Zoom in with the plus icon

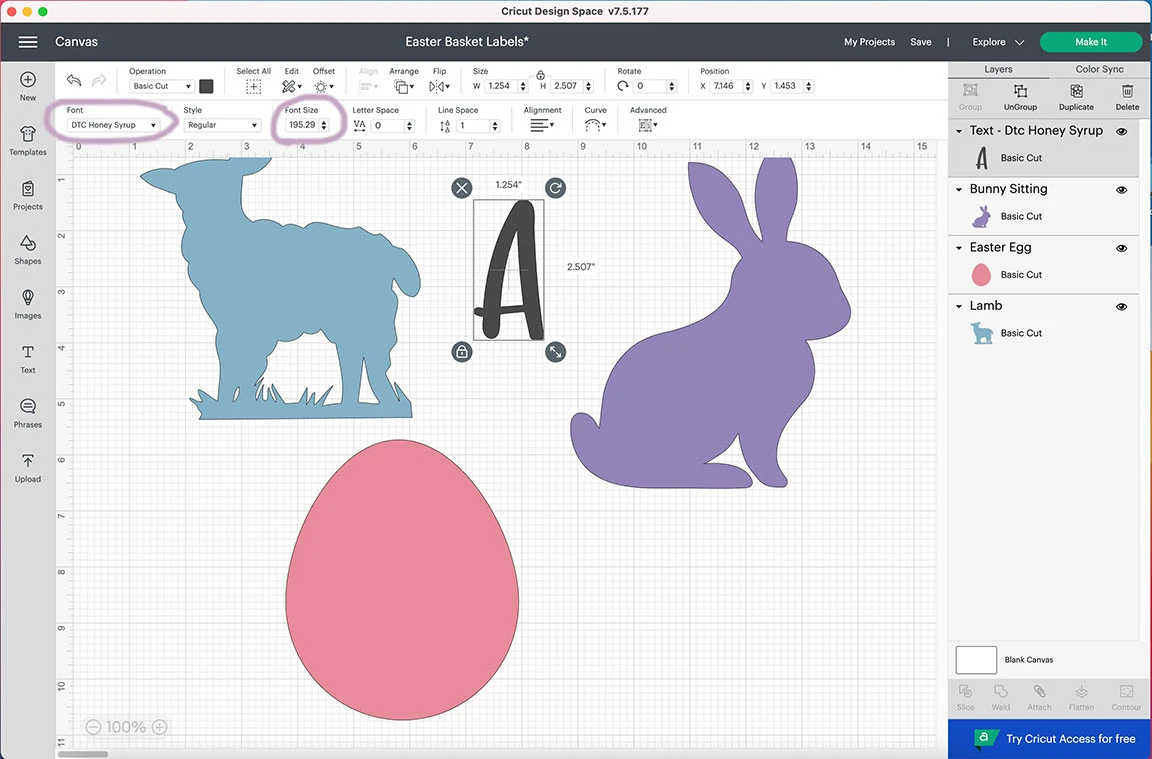159,727
